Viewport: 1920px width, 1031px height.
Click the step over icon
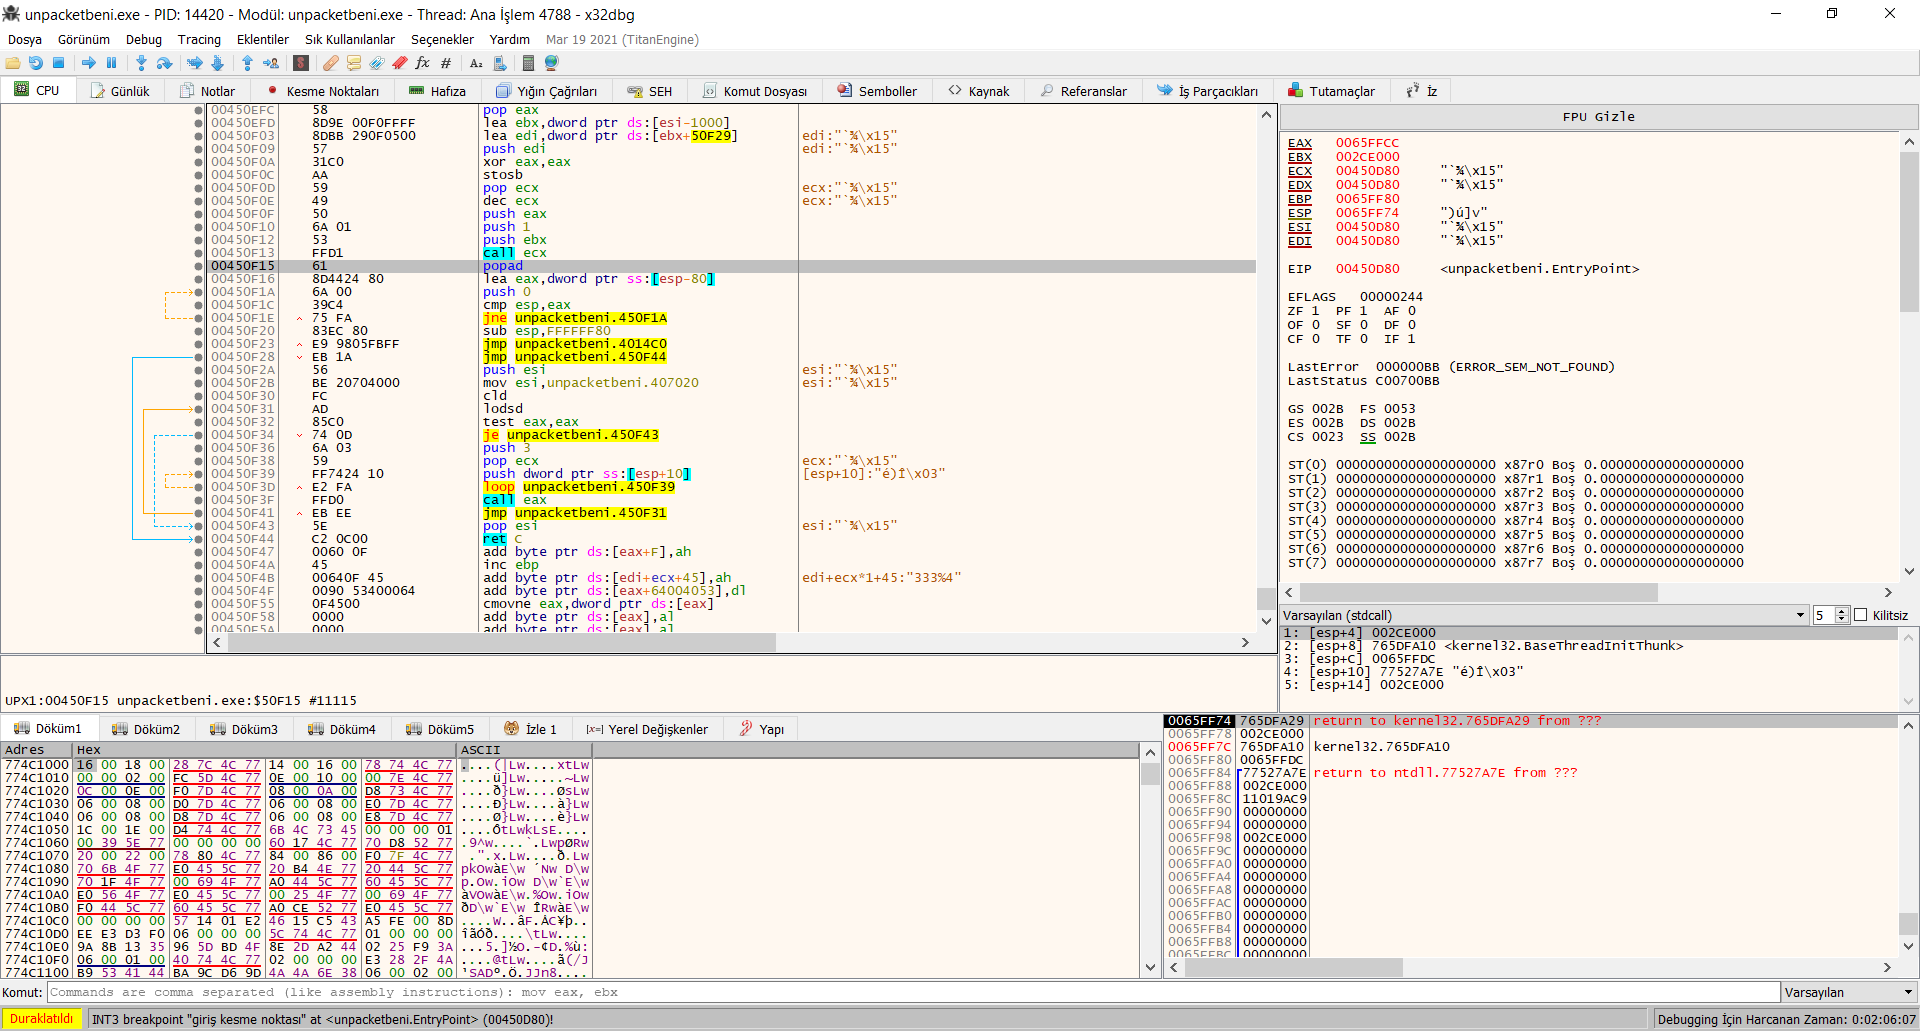click(164, 63)
